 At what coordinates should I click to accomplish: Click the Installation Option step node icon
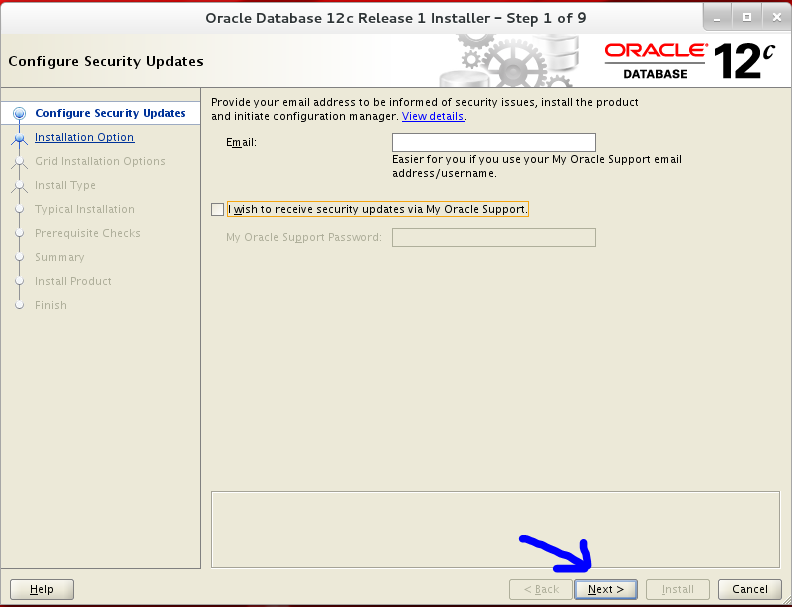(19, 137)
